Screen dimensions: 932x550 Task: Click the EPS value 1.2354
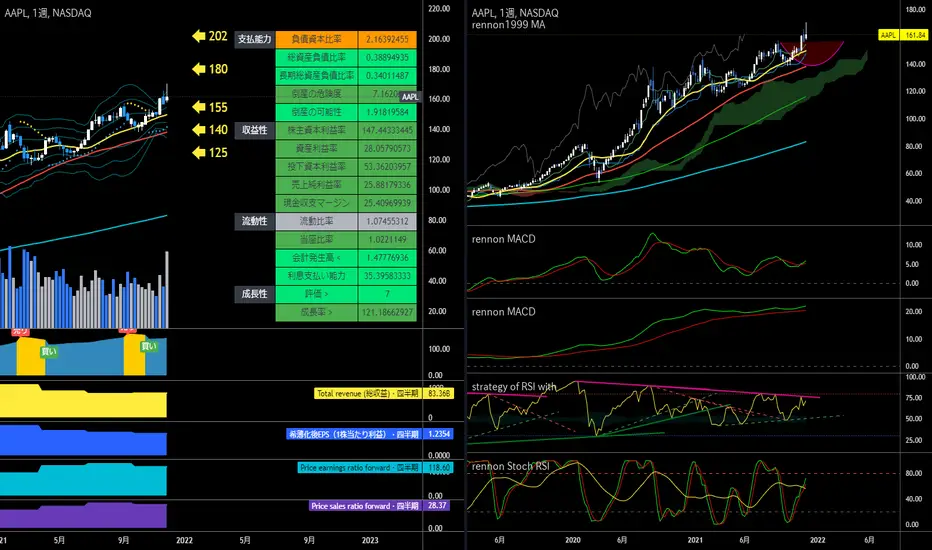coord(439,434)
